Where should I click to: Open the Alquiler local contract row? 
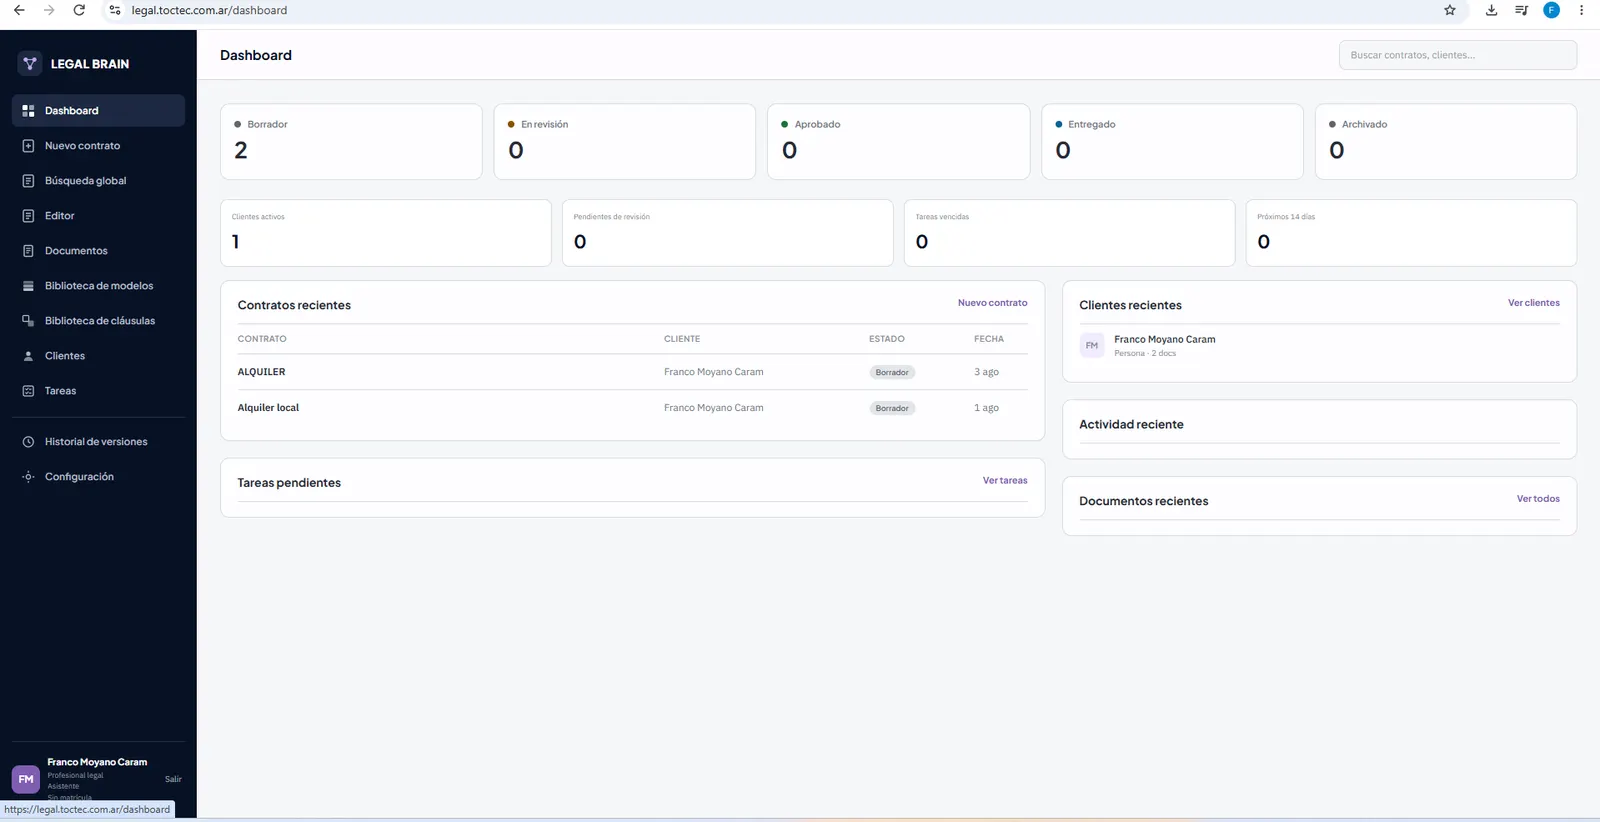click(632, 408)
